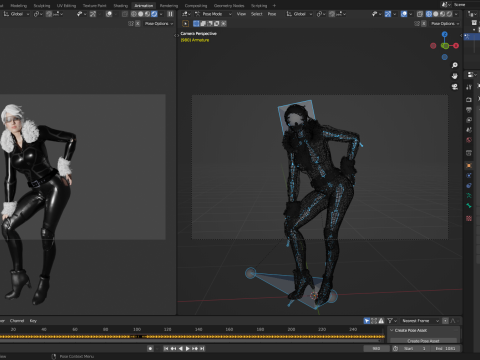480x360 pixels.
Task: Select rendered shading in left viewport
Action: click(x=154, y=14)
